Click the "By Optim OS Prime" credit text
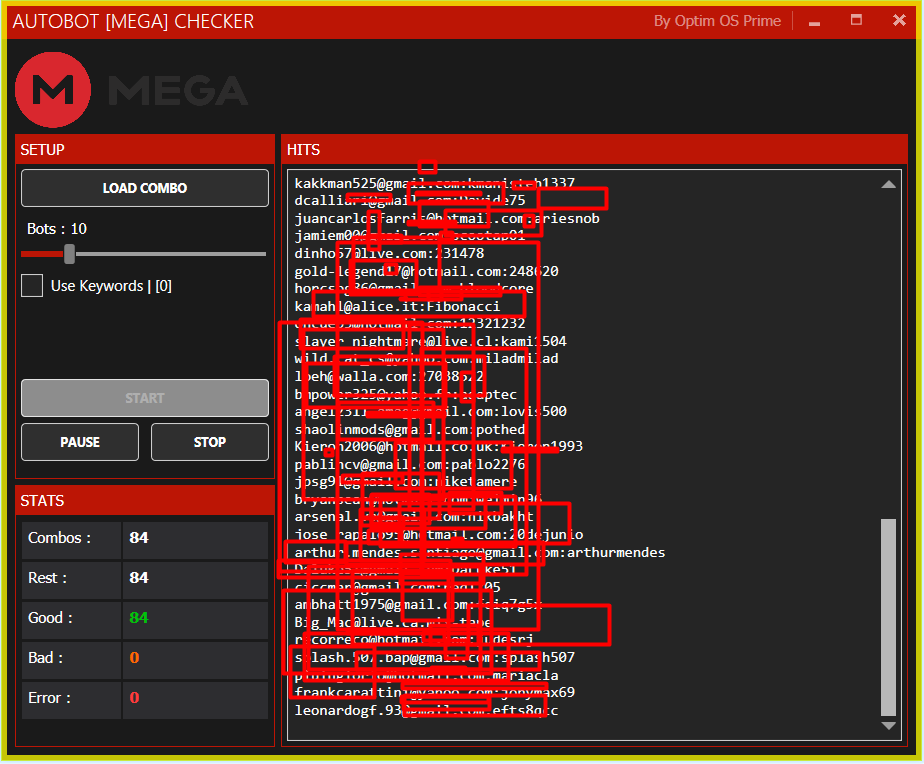Image resolution: width=924 pixels, height=764 pixels. [x=717, y=21]
